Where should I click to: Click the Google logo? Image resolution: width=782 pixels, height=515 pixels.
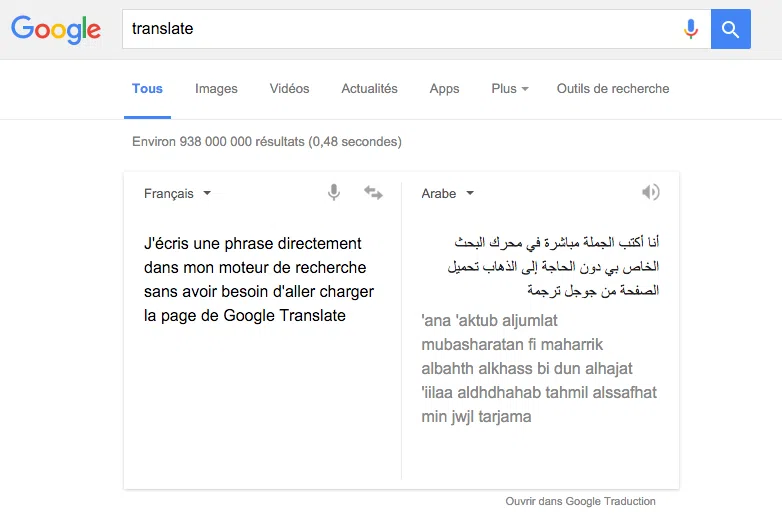(x=56, y=29)
